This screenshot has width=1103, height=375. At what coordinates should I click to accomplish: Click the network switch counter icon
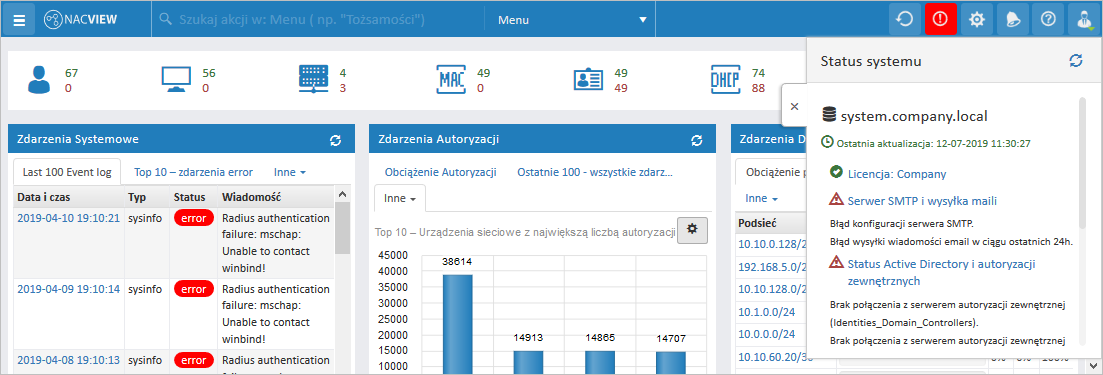(x=313, y=80)
